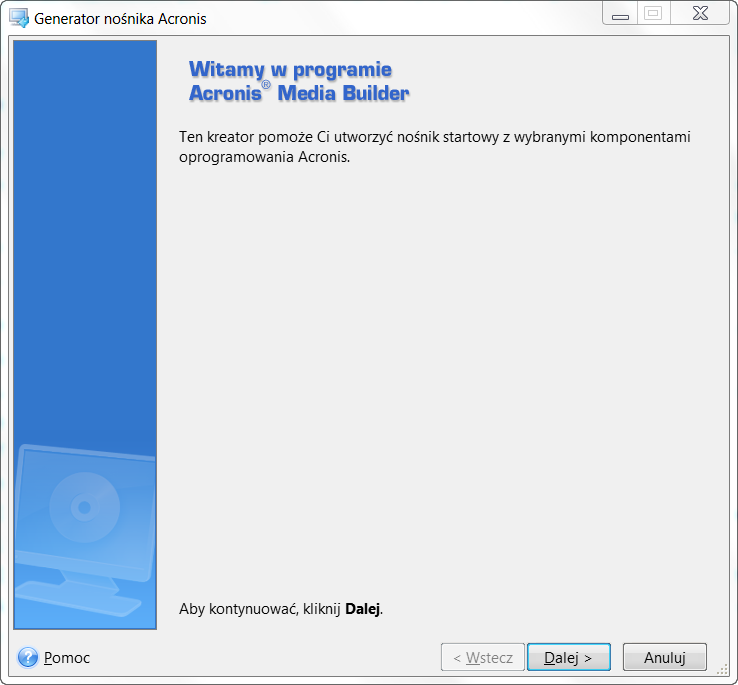
Task: Minimize the Generator nośnika Acronis window
Action: point(620,13)
